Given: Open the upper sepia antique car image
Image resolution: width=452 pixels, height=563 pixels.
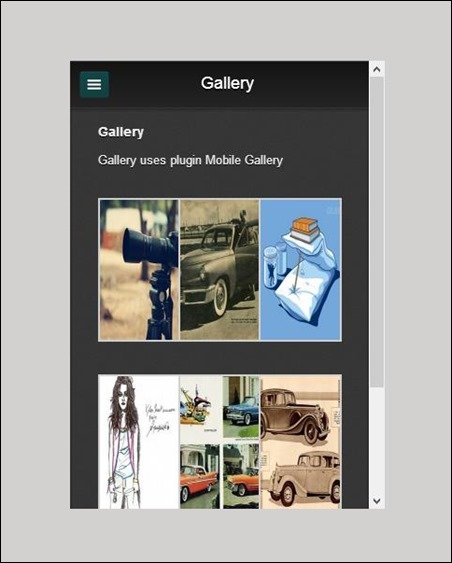Looking at the screenshot, I should [x=300, y=410].
